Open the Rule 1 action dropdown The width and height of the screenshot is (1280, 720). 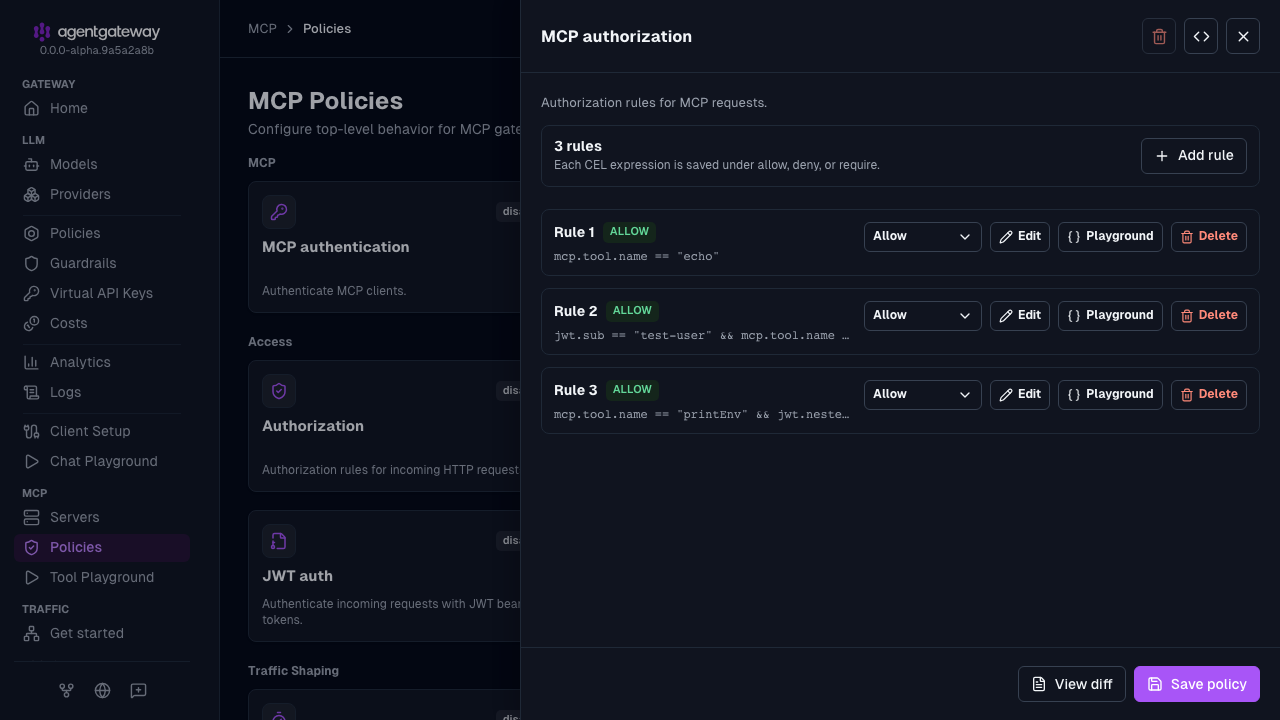(922, 236)
